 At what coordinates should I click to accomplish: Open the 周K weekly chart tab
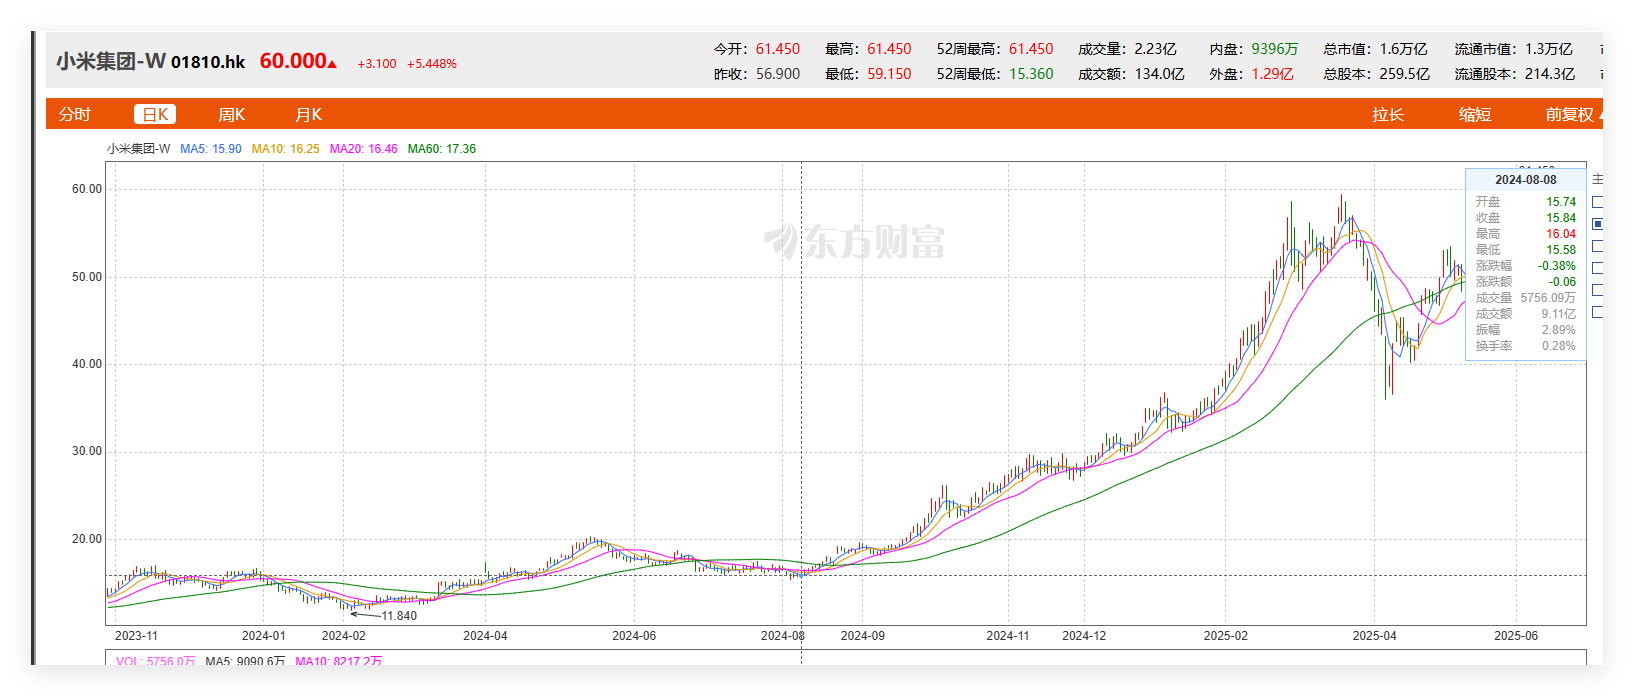point(232,115)
